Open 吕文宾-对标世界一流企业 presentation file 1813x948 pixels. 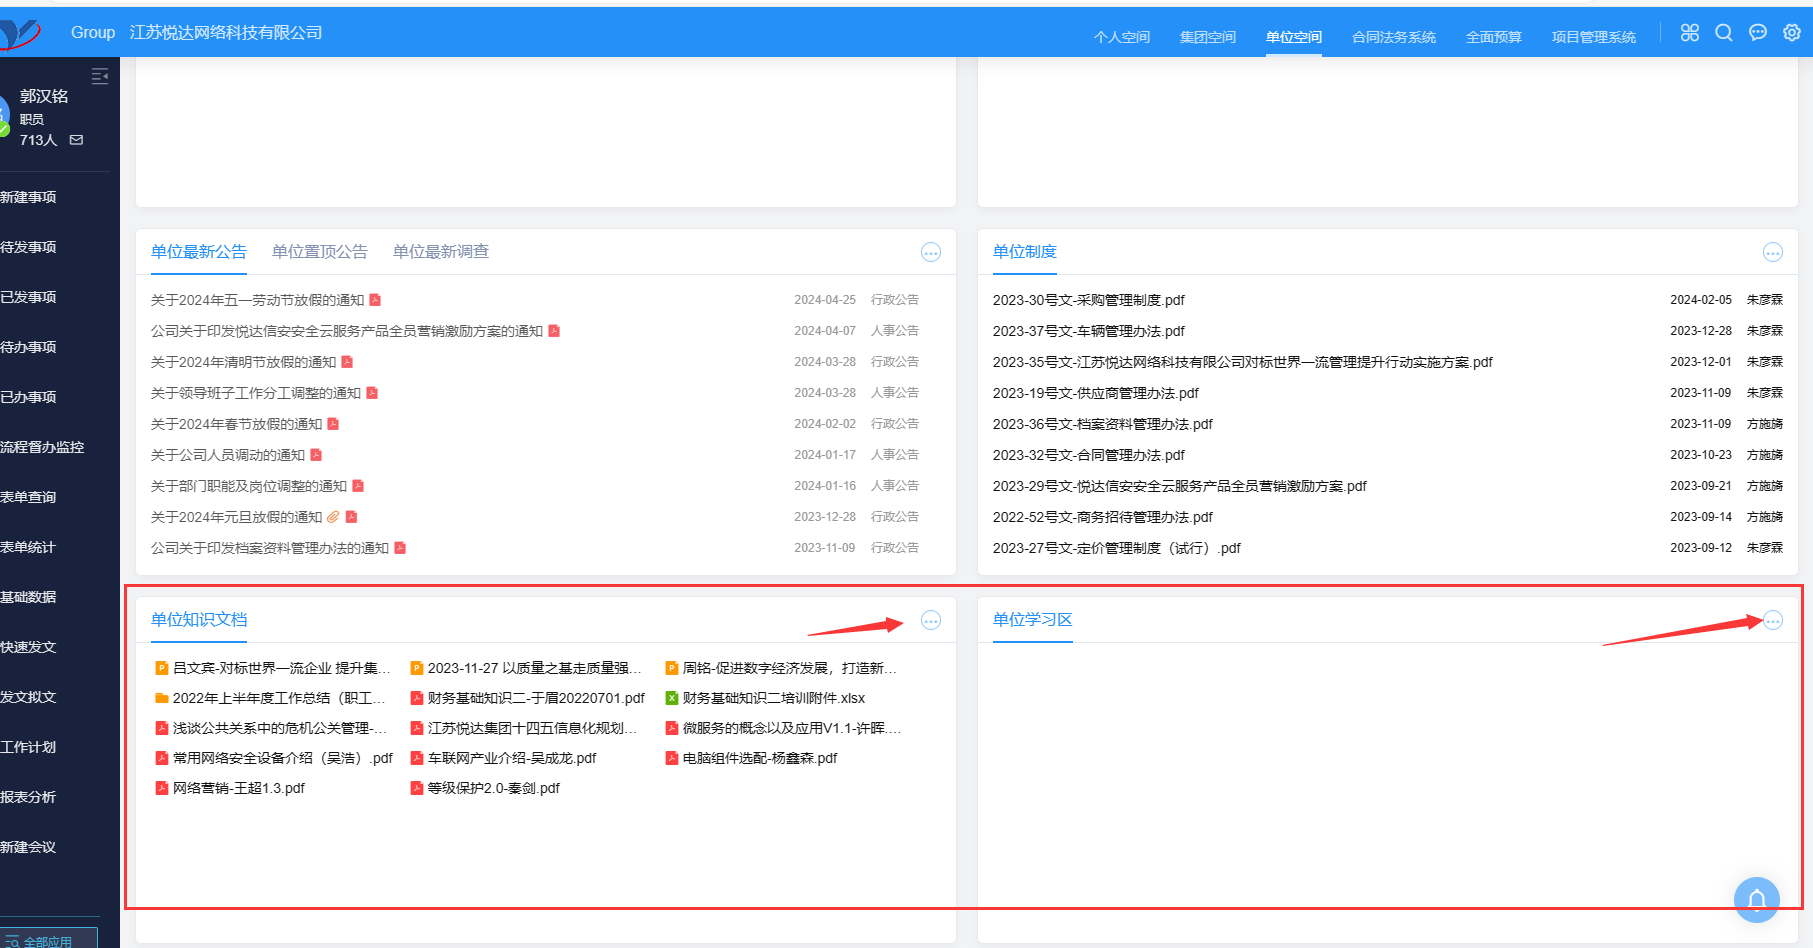pyautogui.click(x=280, y=668)
